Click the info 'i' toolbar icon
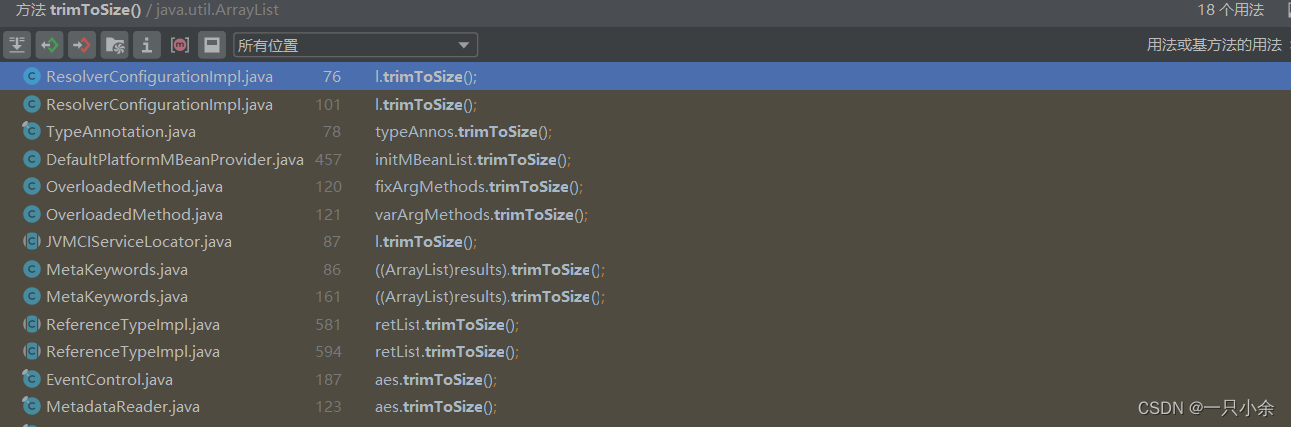Viewport: 1291px width, 427px height. point(147,45)
